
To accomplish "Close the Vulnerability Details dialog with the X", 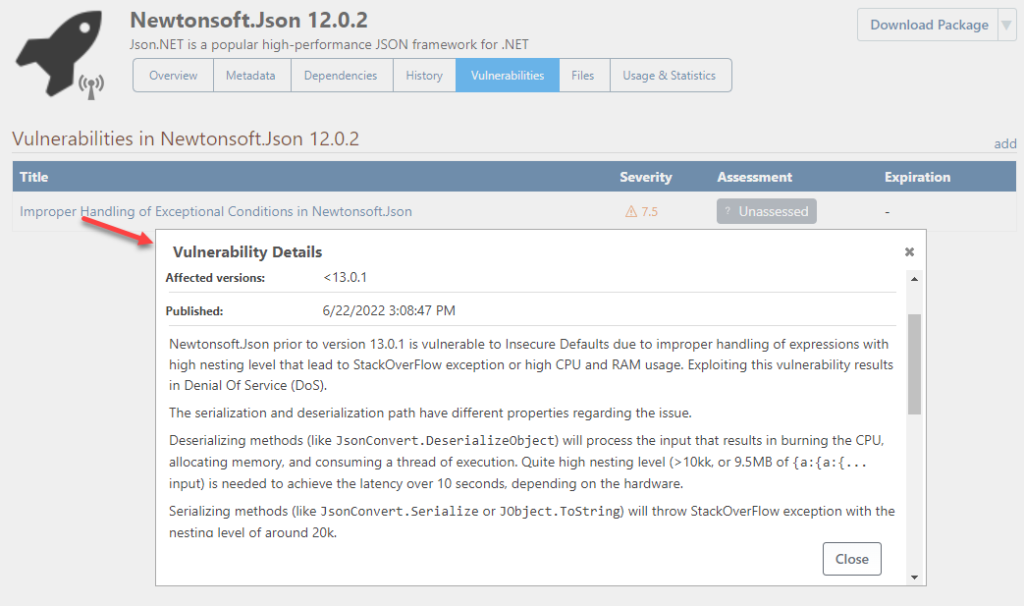I will tap(909, 252).
